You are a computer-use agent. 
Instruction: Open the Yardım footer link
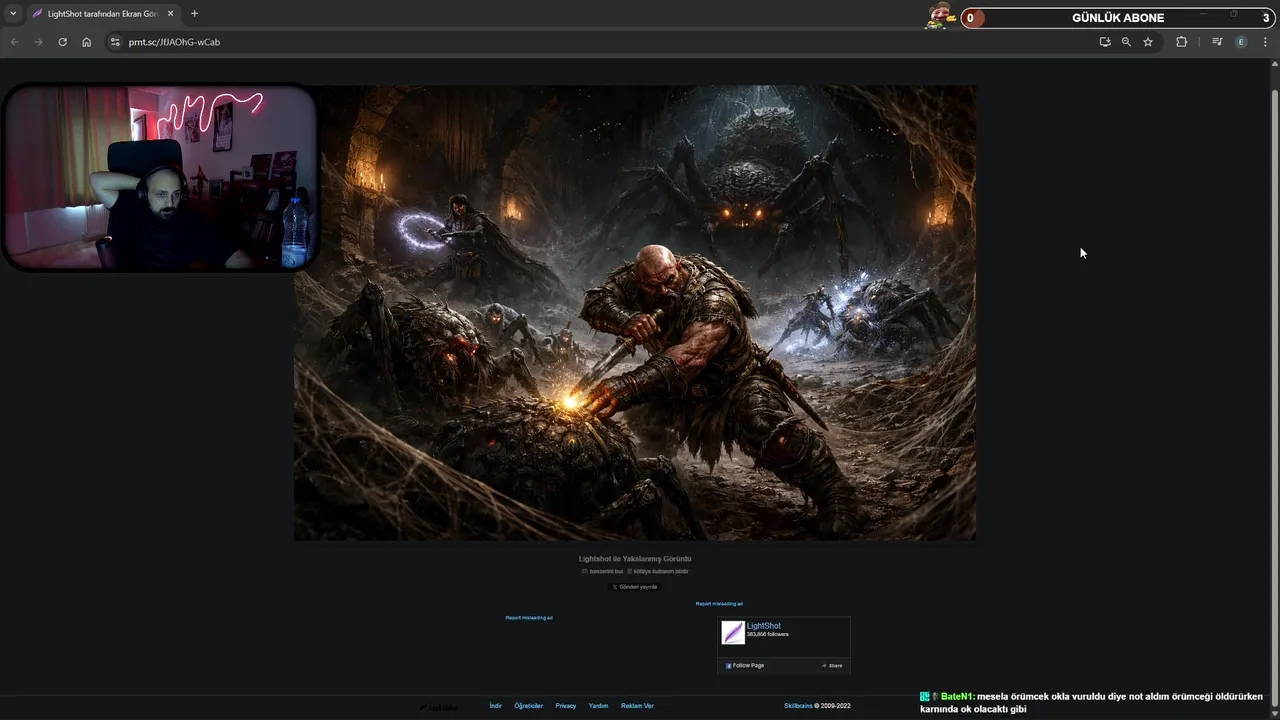(x=598, y=706)
